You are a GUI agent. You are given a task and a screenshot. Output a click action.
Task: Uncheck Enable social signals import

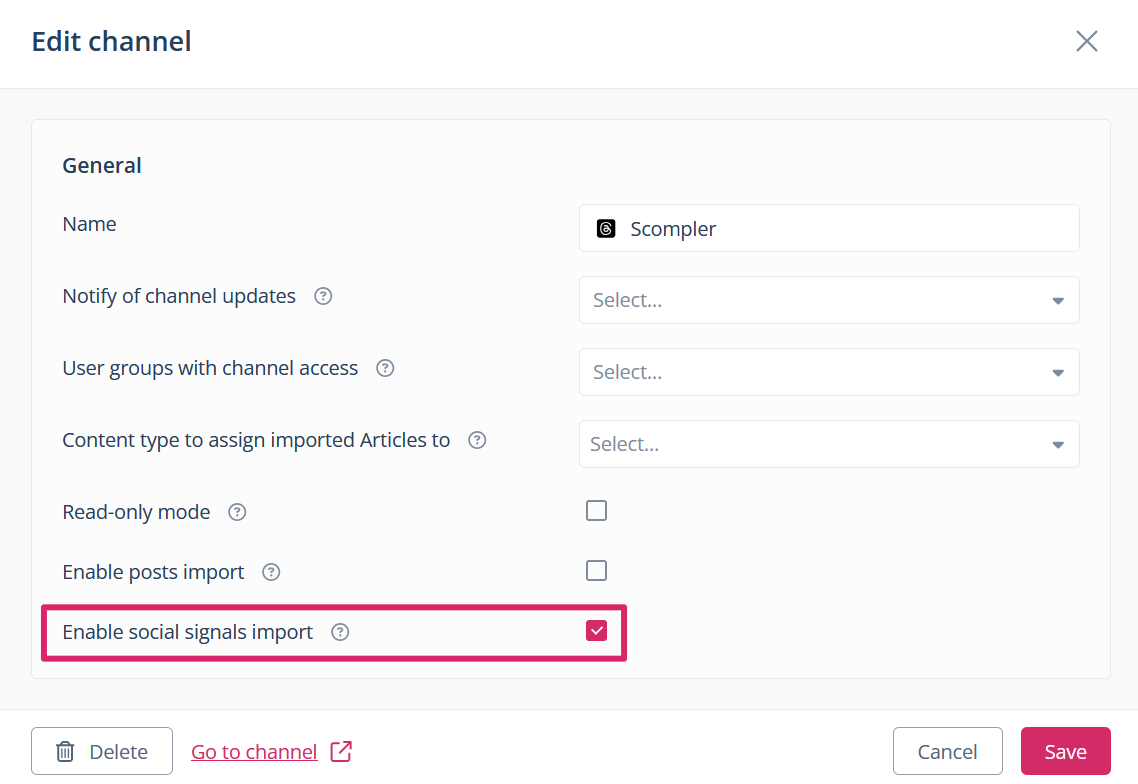coord(596,630)
